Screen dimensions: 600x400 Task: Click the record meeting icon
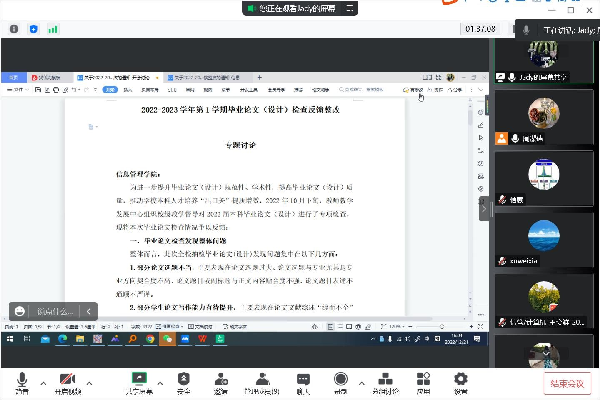340,380
